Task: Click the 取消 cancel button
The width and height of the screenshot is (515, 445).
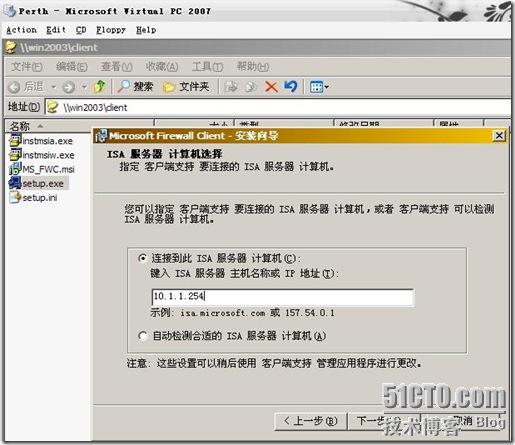Action: [x=462, y=421]
